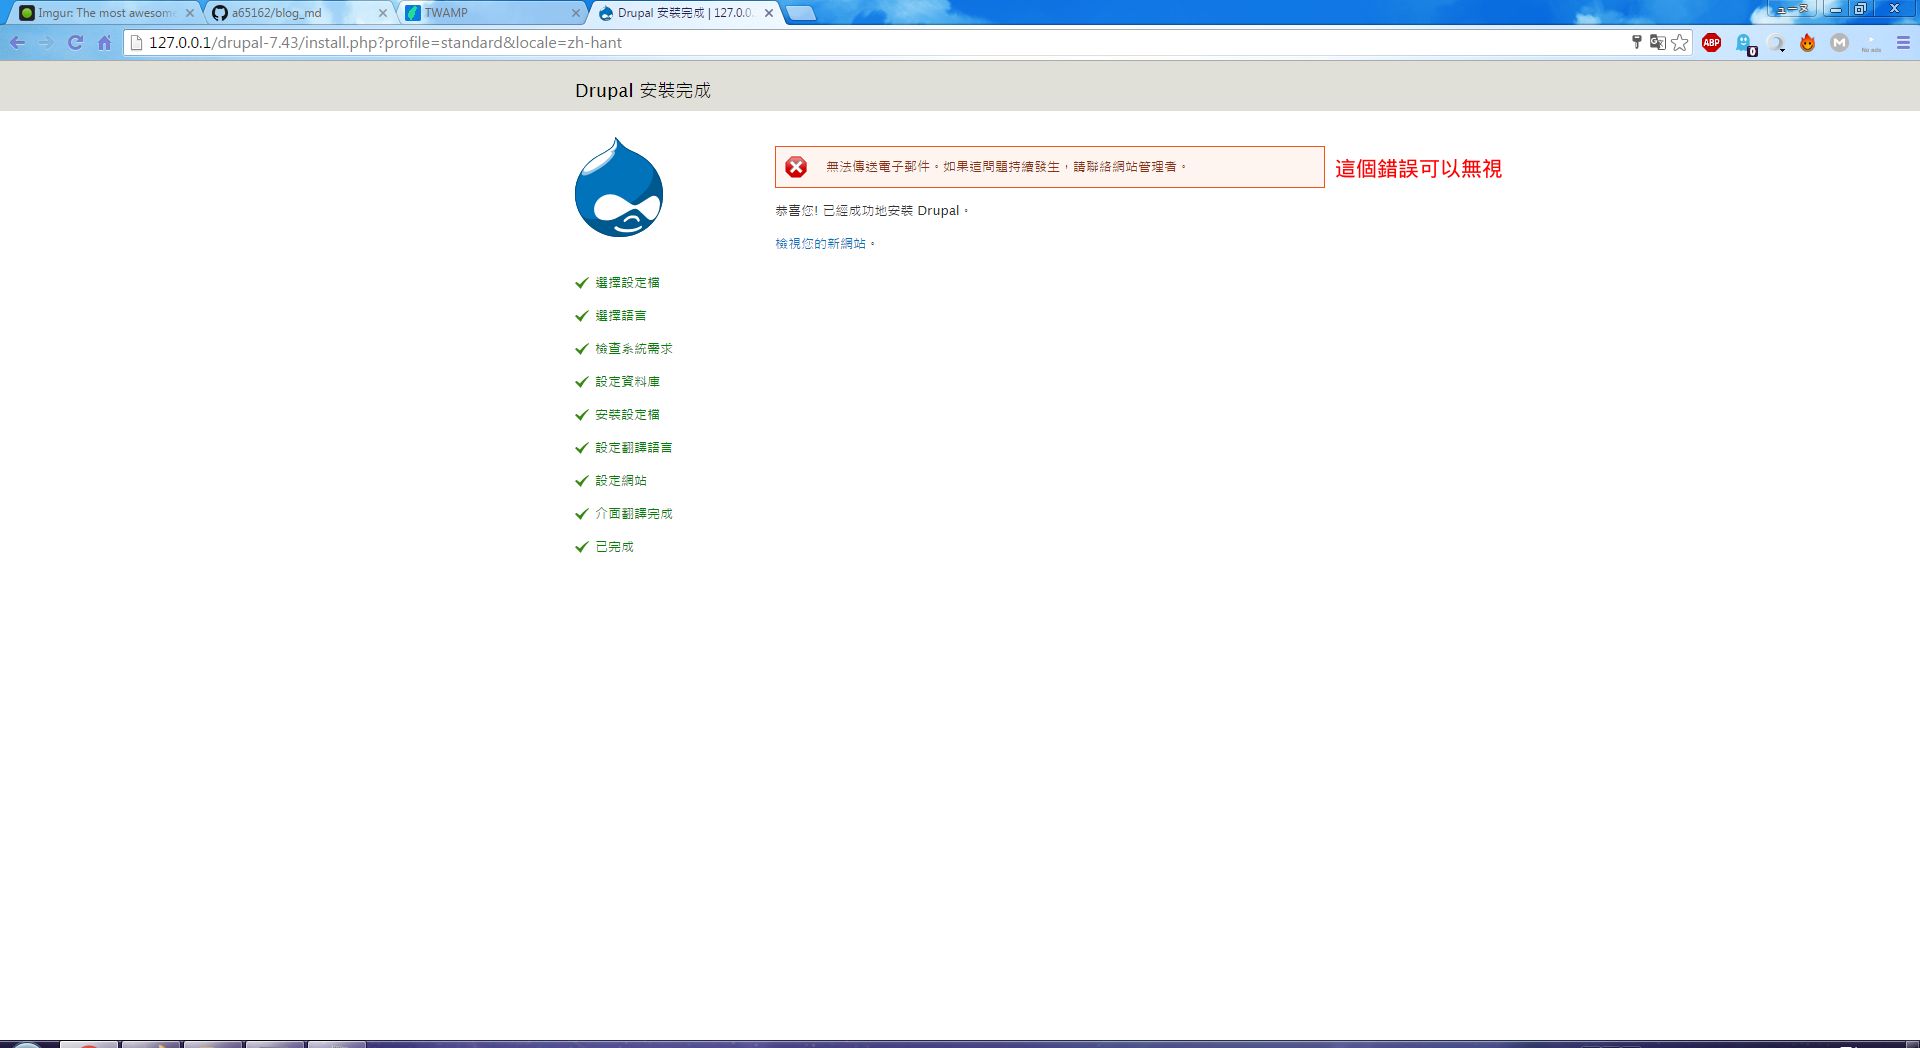
Task: Click the 無法傳送電子郵件 error message text
Action: tap(1006, 167)
